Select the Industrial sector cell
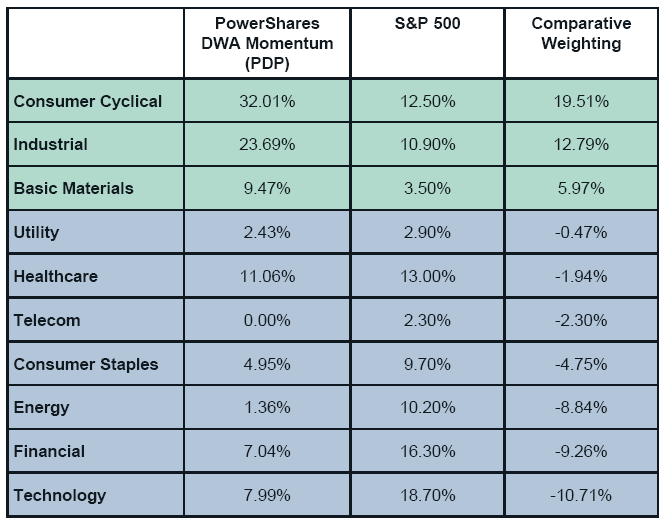This screenshot has height=524, width=666. click(x=51, y=145)
